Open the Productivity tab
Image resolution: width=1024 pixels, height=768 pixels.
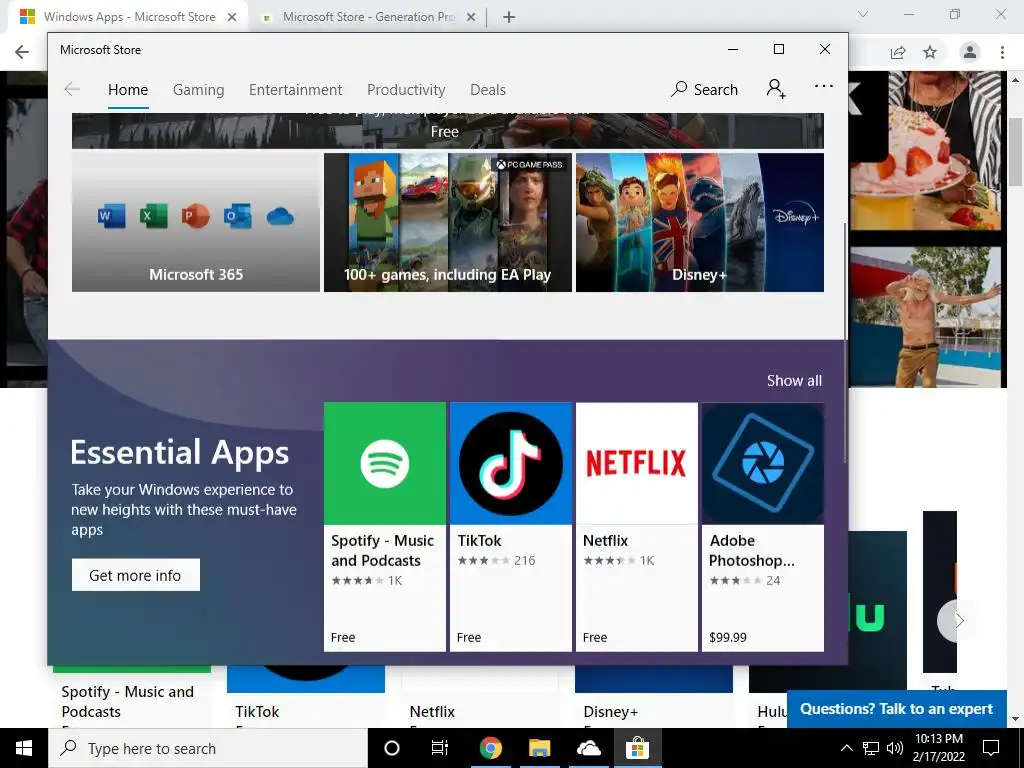pyautogui.click(x=406, y=89)
